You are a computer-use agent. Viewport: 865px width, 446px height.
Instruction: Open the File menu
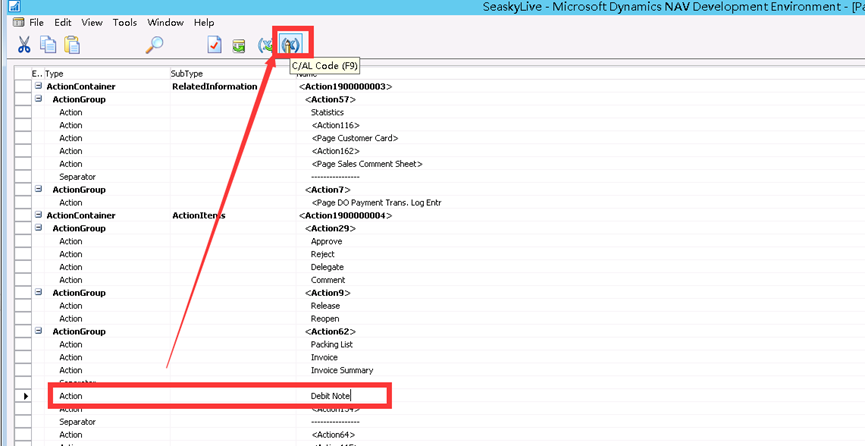(36, 23)
